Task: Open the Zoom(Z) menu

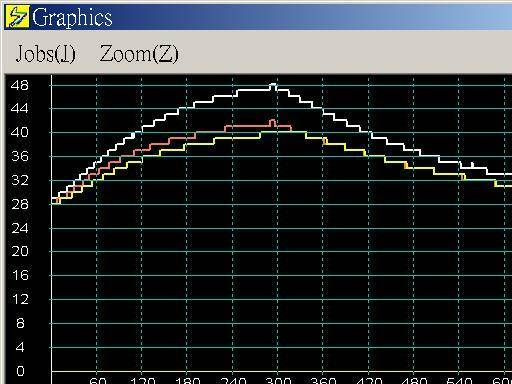Action: click(x=139, y=54)
